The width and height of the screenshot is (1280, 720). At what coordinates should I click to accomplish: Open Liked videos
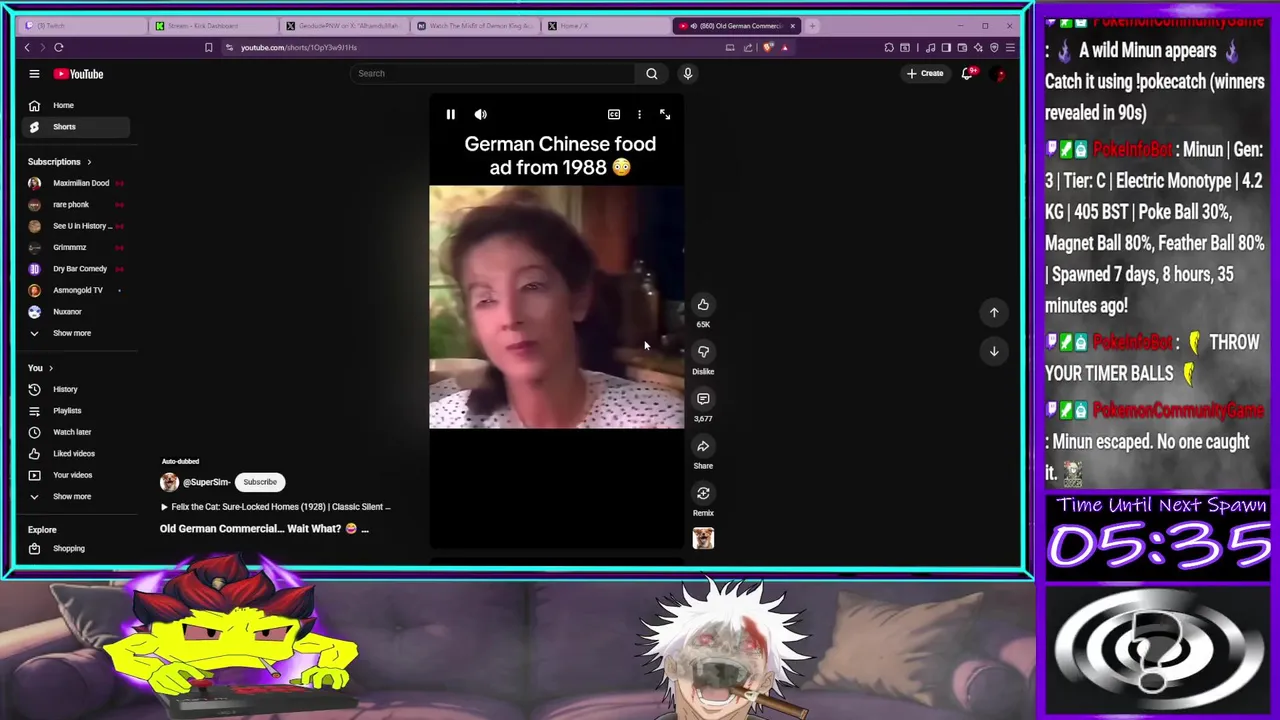coord(75,454)
